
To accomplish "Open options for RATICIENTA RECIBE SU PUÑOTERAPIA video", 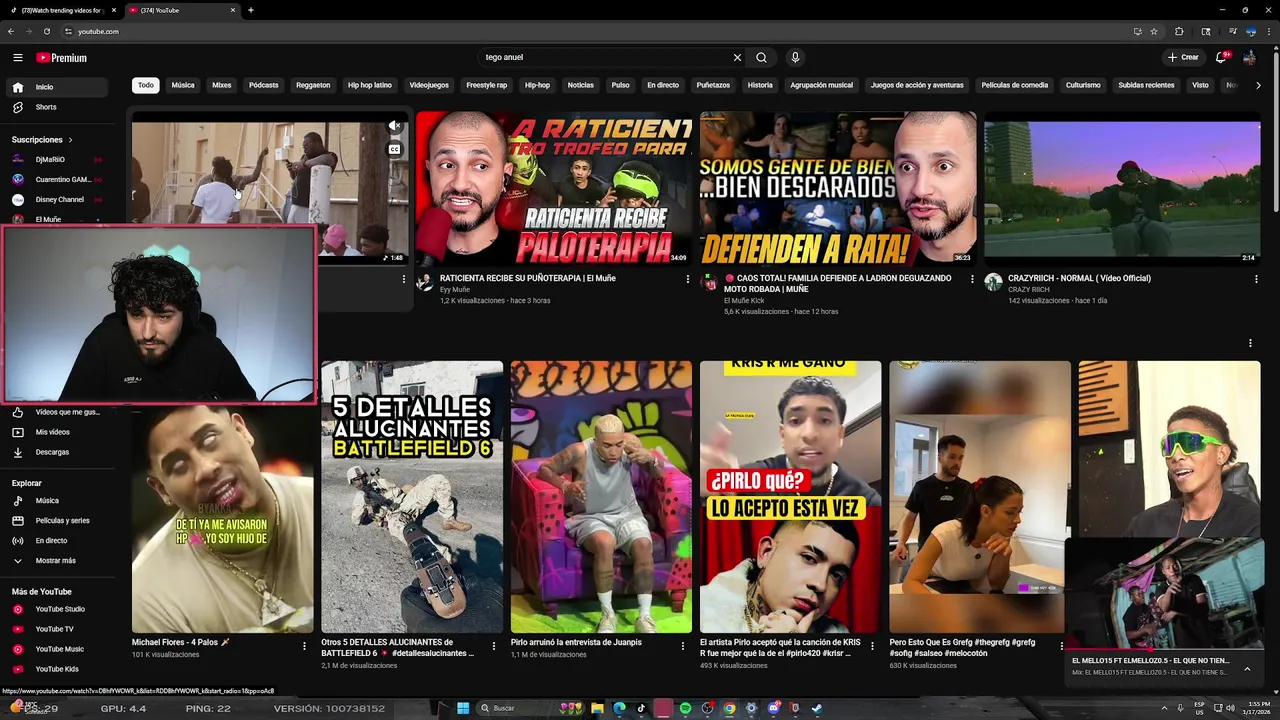I will [687, 279].
